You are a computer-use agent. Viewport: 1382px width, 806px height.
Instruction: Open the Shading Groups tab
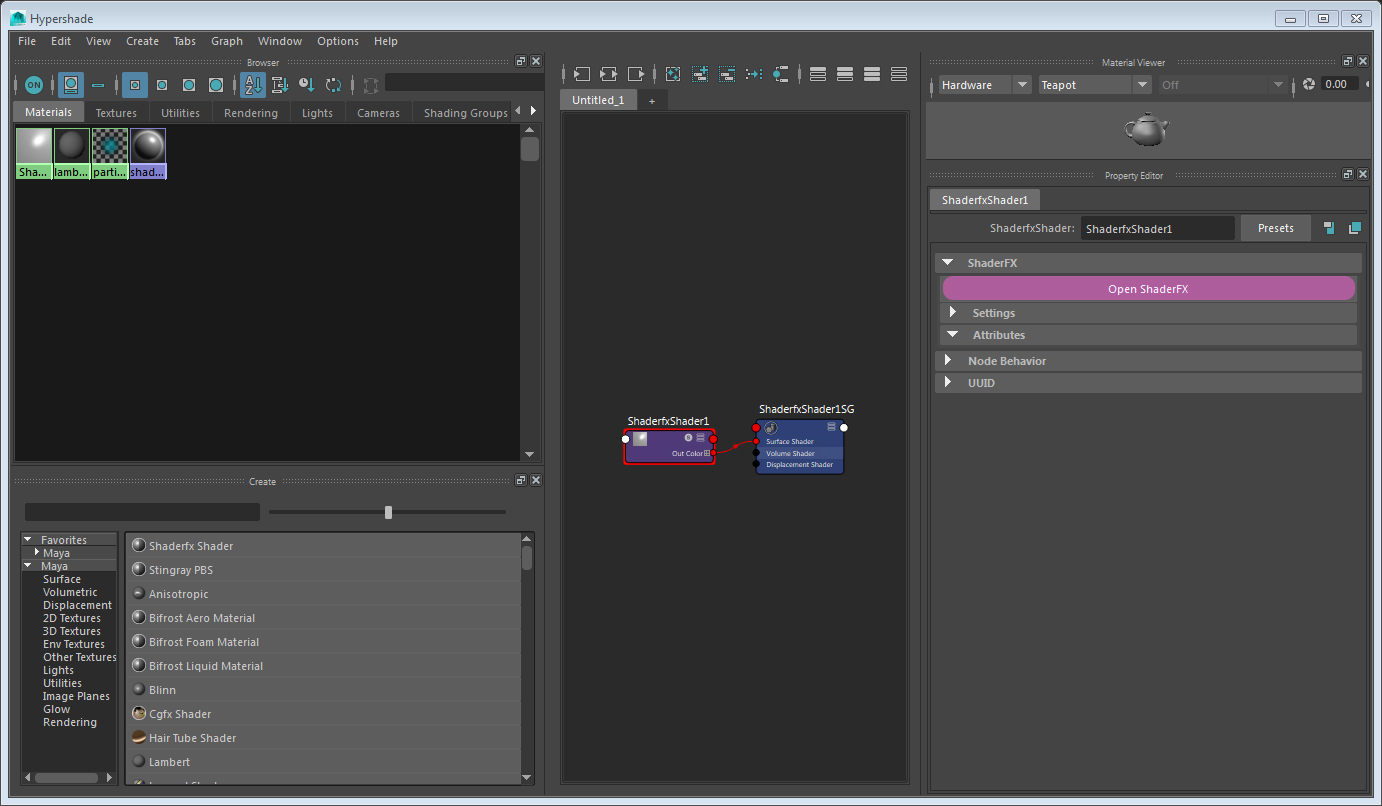pyautogui.click(x=465, y=113)
